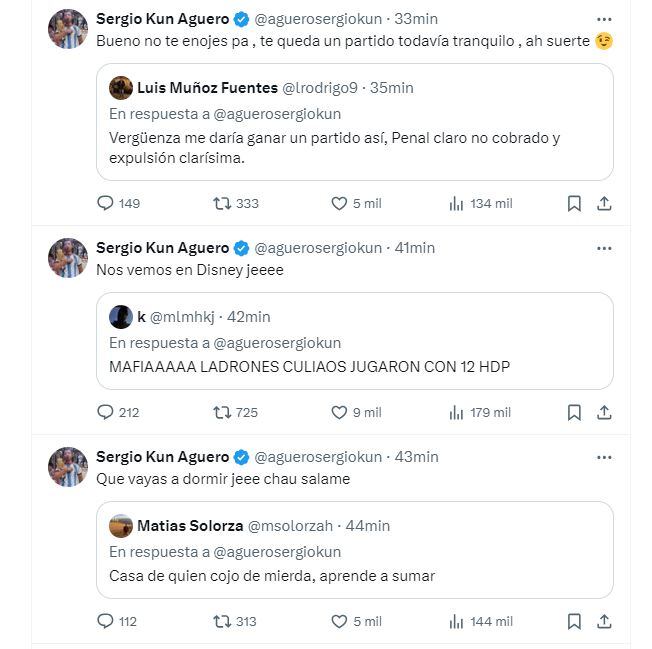The image size is (652, 649).
Task: View analytics of the 134 mil tweet
Action: 457,203
